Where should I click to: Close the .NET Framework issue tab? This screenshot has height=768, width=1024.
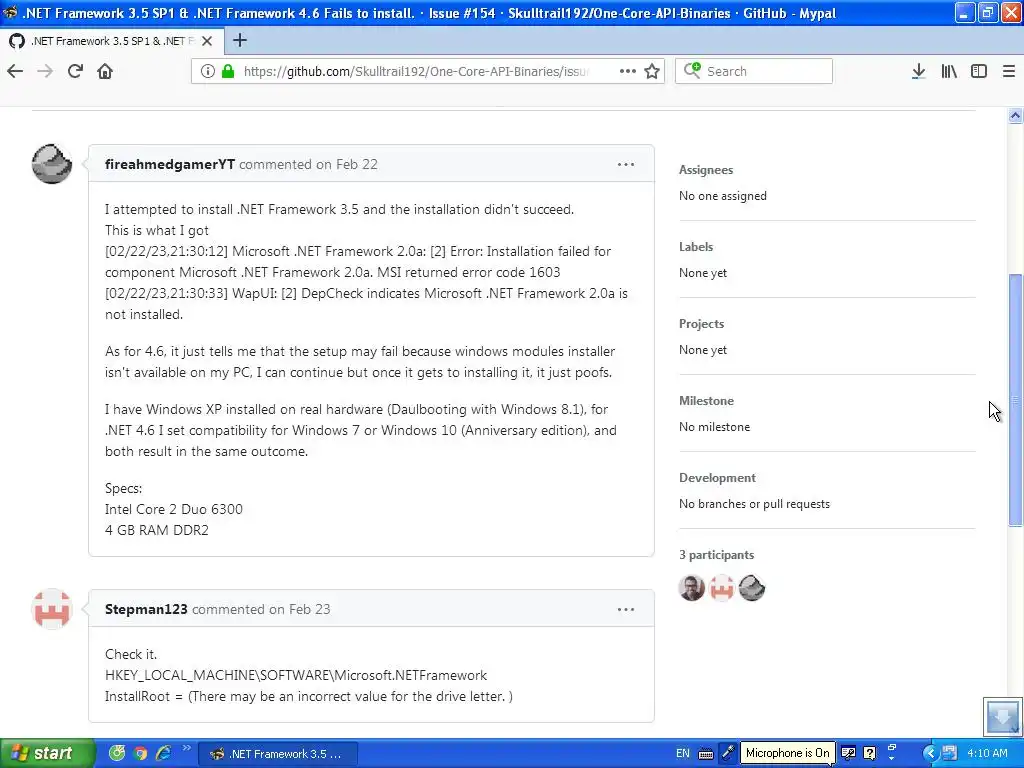click(x=207, y=41)
